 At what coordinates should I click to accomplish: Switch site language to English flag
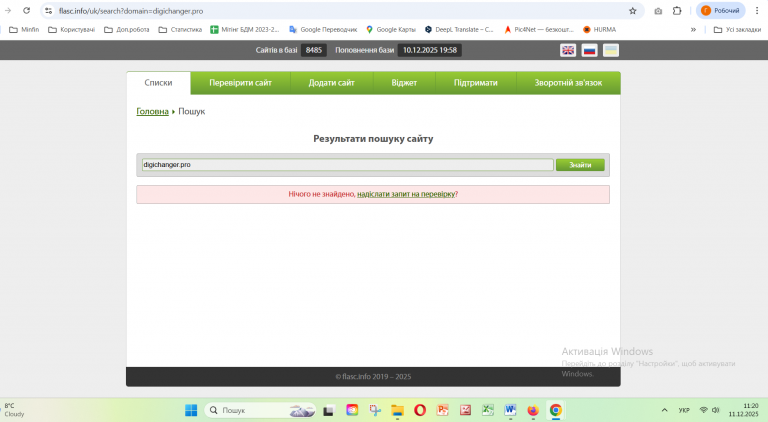point(568,50)
